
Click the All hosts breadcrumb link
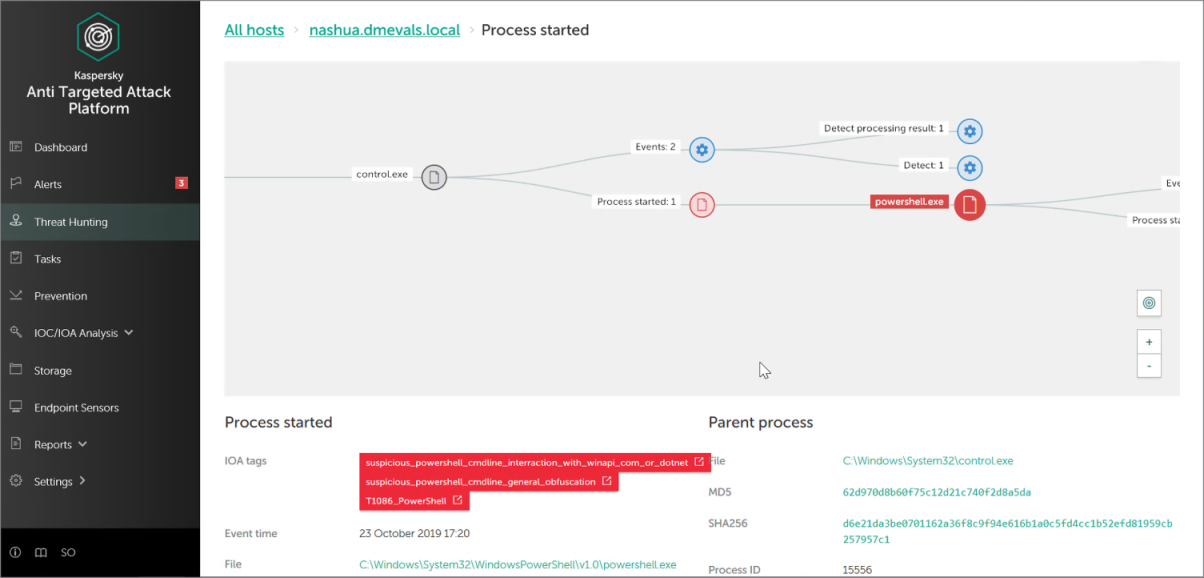(254, 30)
